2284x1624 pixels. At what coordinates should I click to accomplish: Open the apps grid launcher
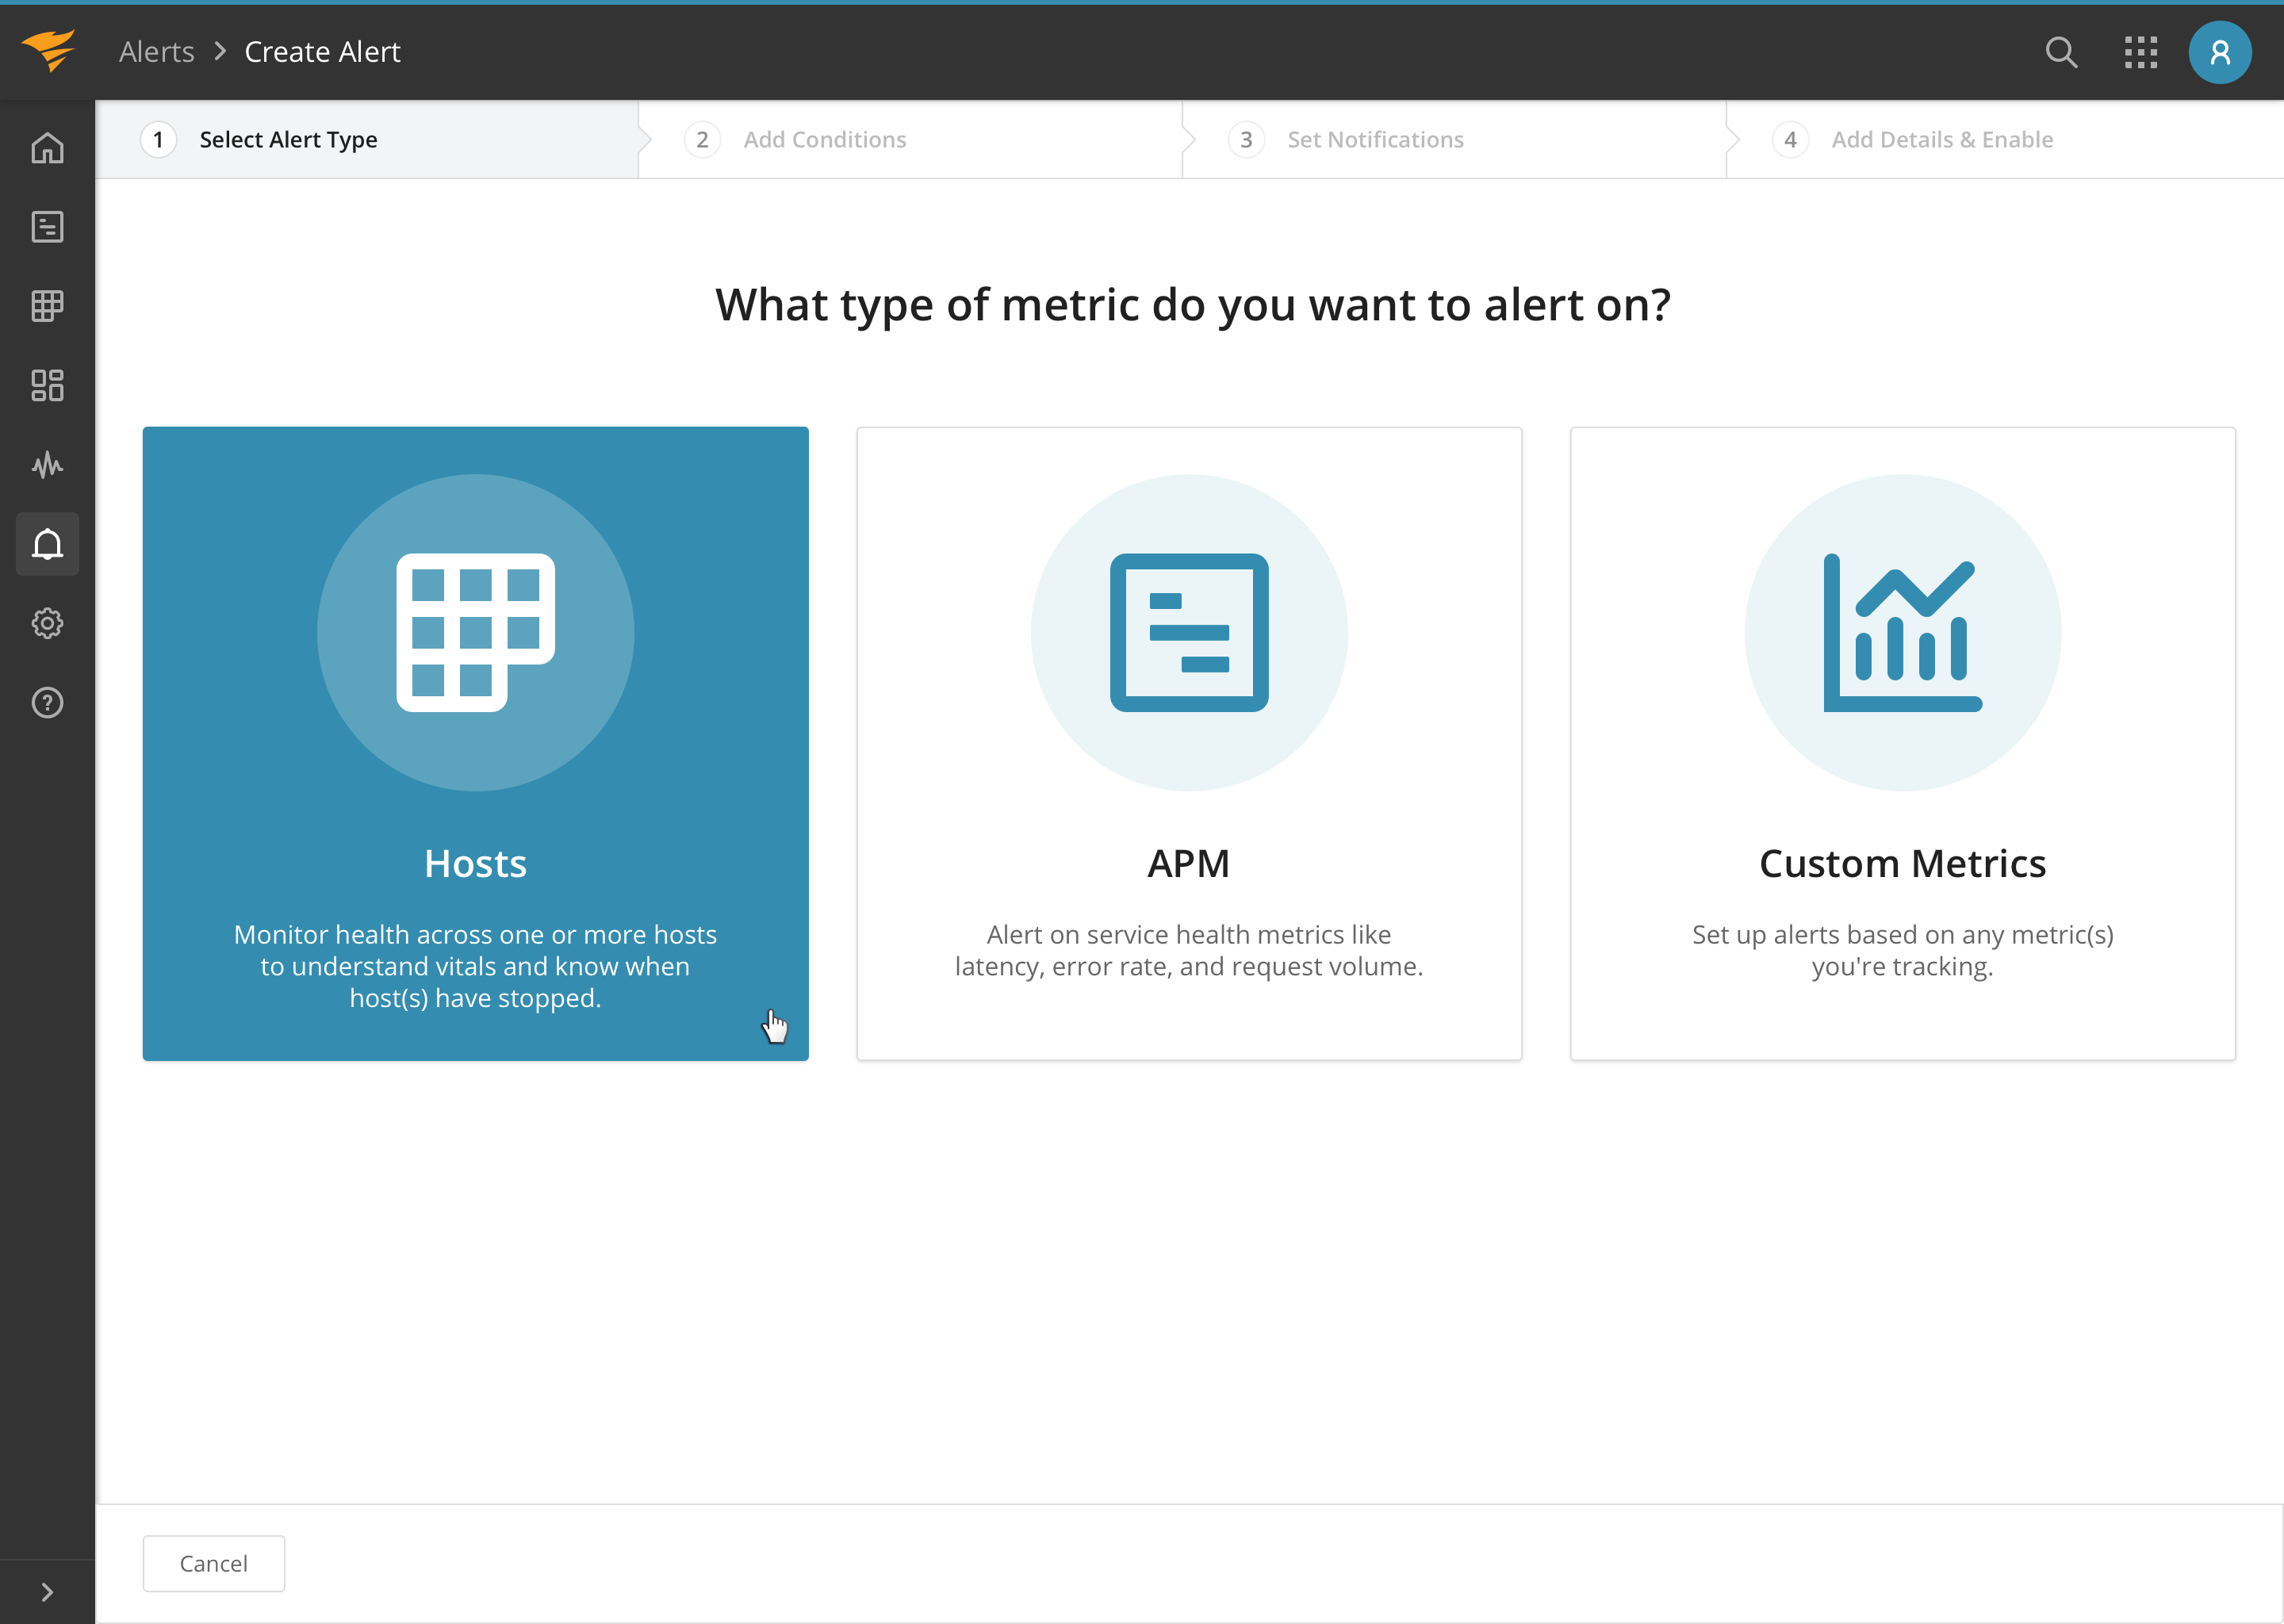click(x=2140, y=52)
